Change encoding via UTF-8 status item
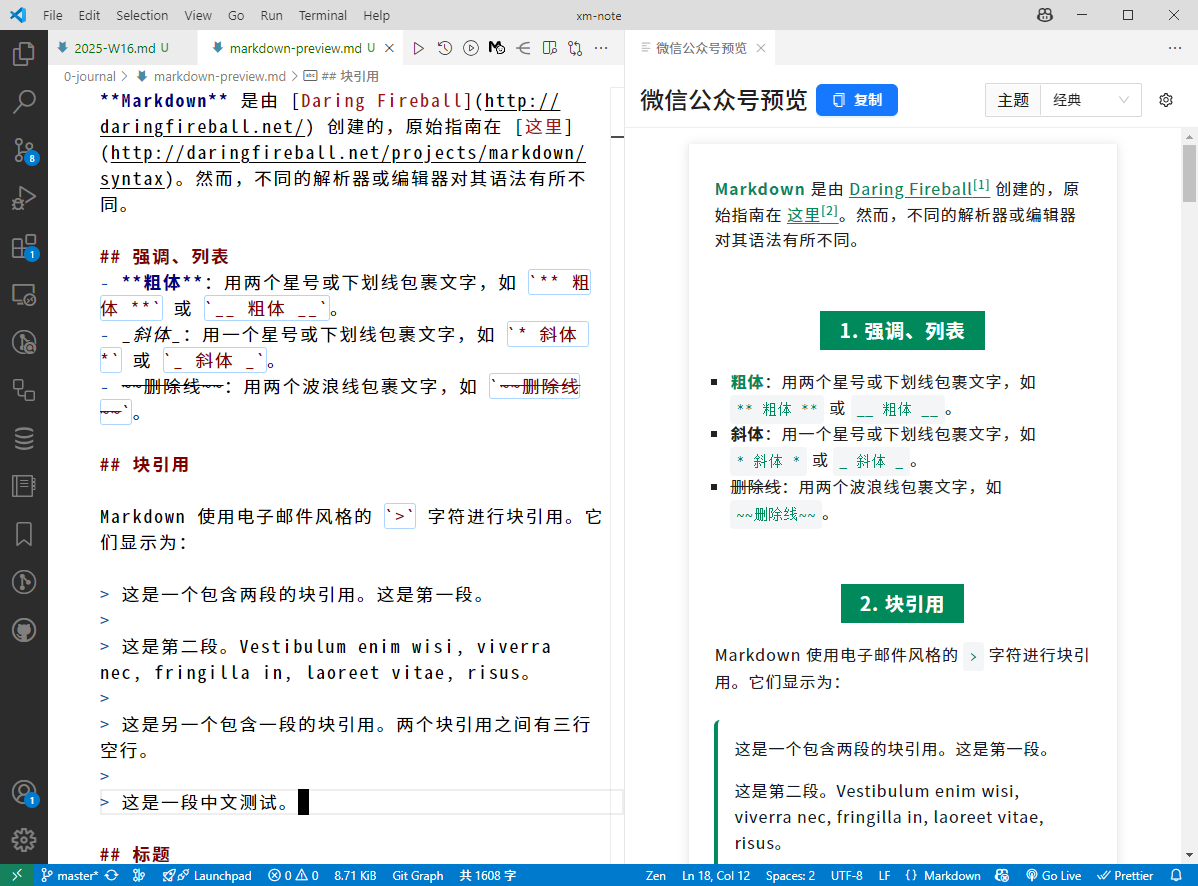The image size is (1198, 886). tap(847, 875)
